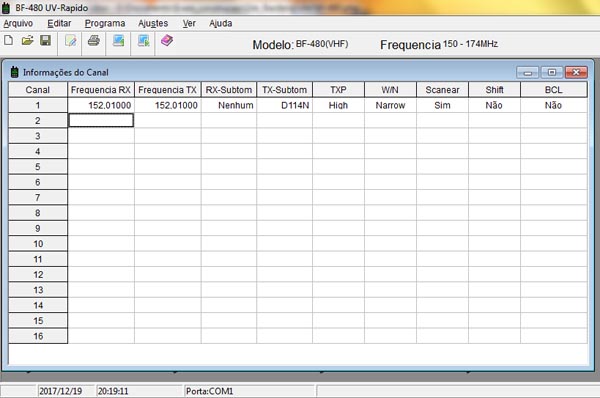The image size is (600, 398).
Task: Select row header for channel 15
Action: [x=38, y=321]
